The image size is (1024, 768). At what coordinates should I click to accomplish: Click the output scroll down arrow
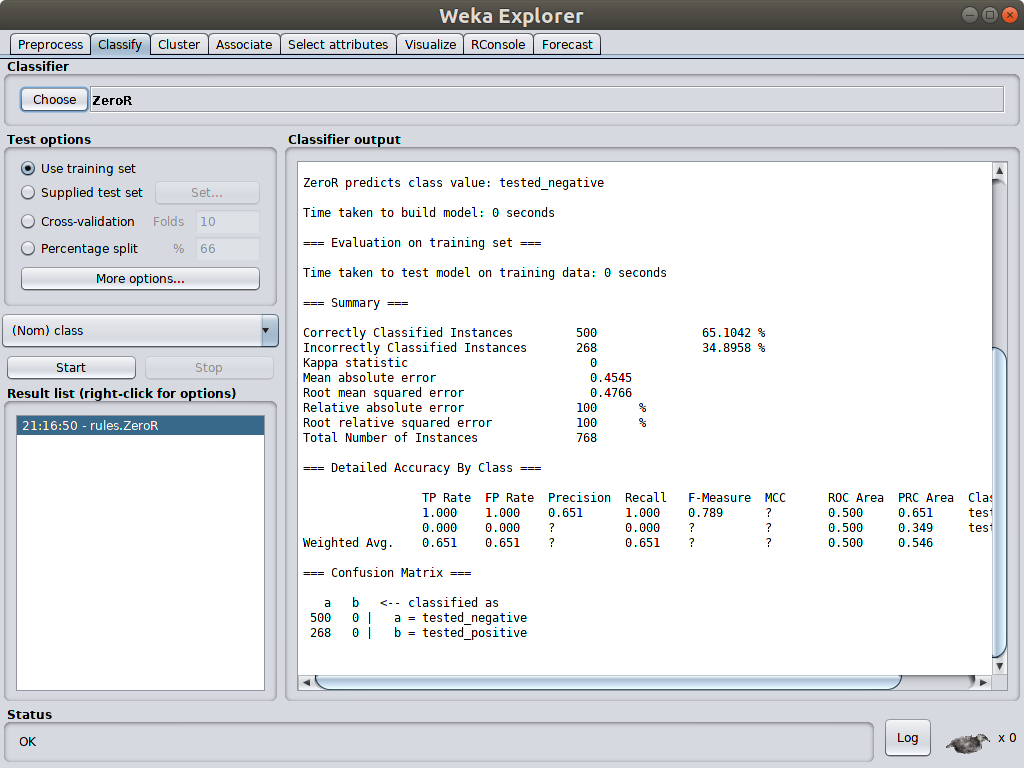click(999, 667)
